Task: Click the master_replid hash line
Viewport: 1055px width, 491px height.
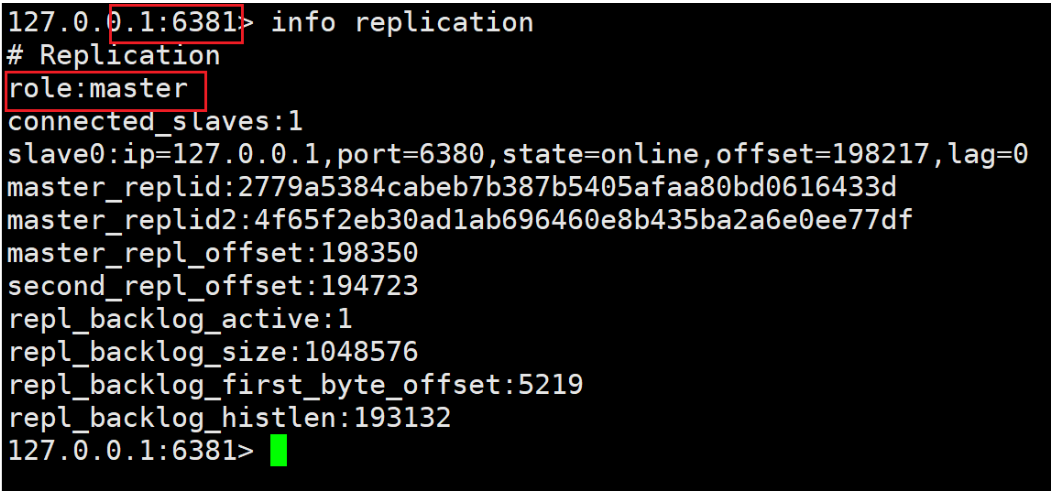Action: (x=452, y=188)
